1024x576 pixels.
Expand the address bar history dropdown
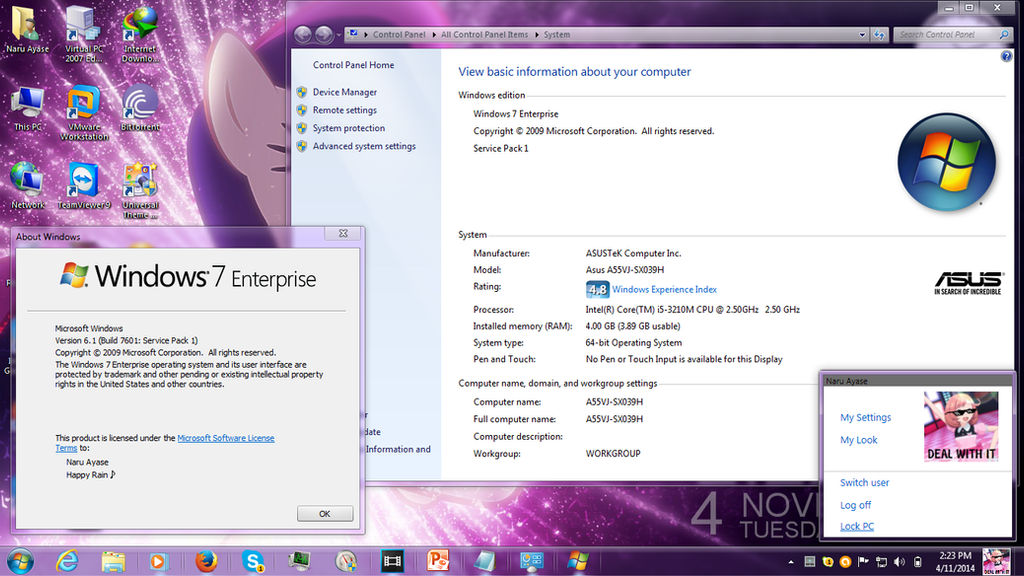tap(859, 34)
